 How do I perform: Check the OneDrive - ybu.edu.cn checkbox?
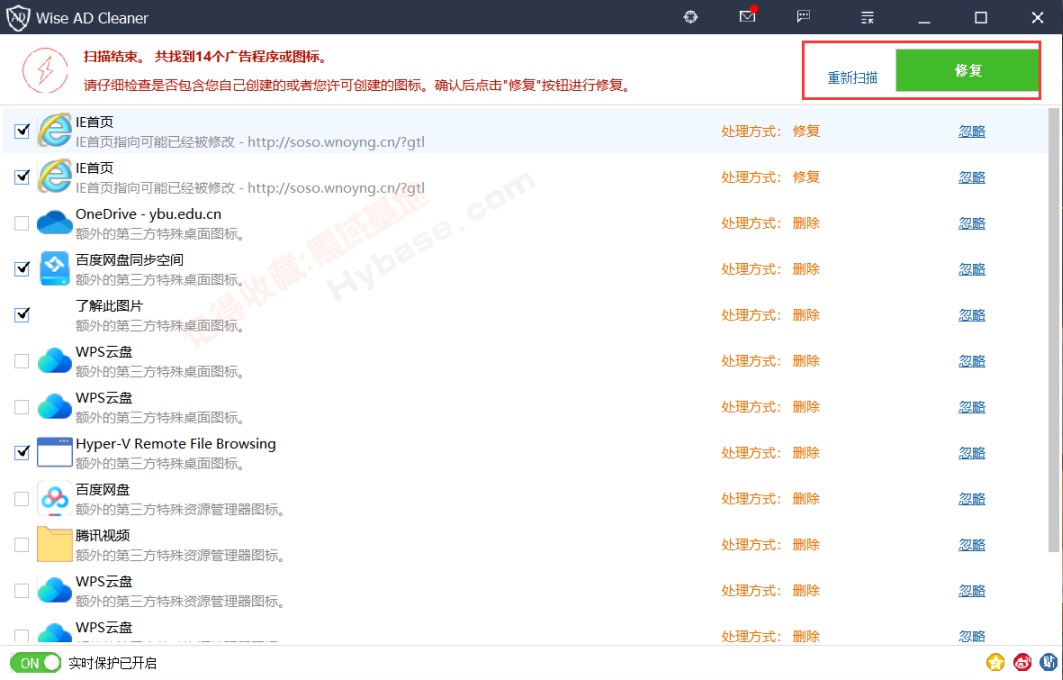coord(22,222)
